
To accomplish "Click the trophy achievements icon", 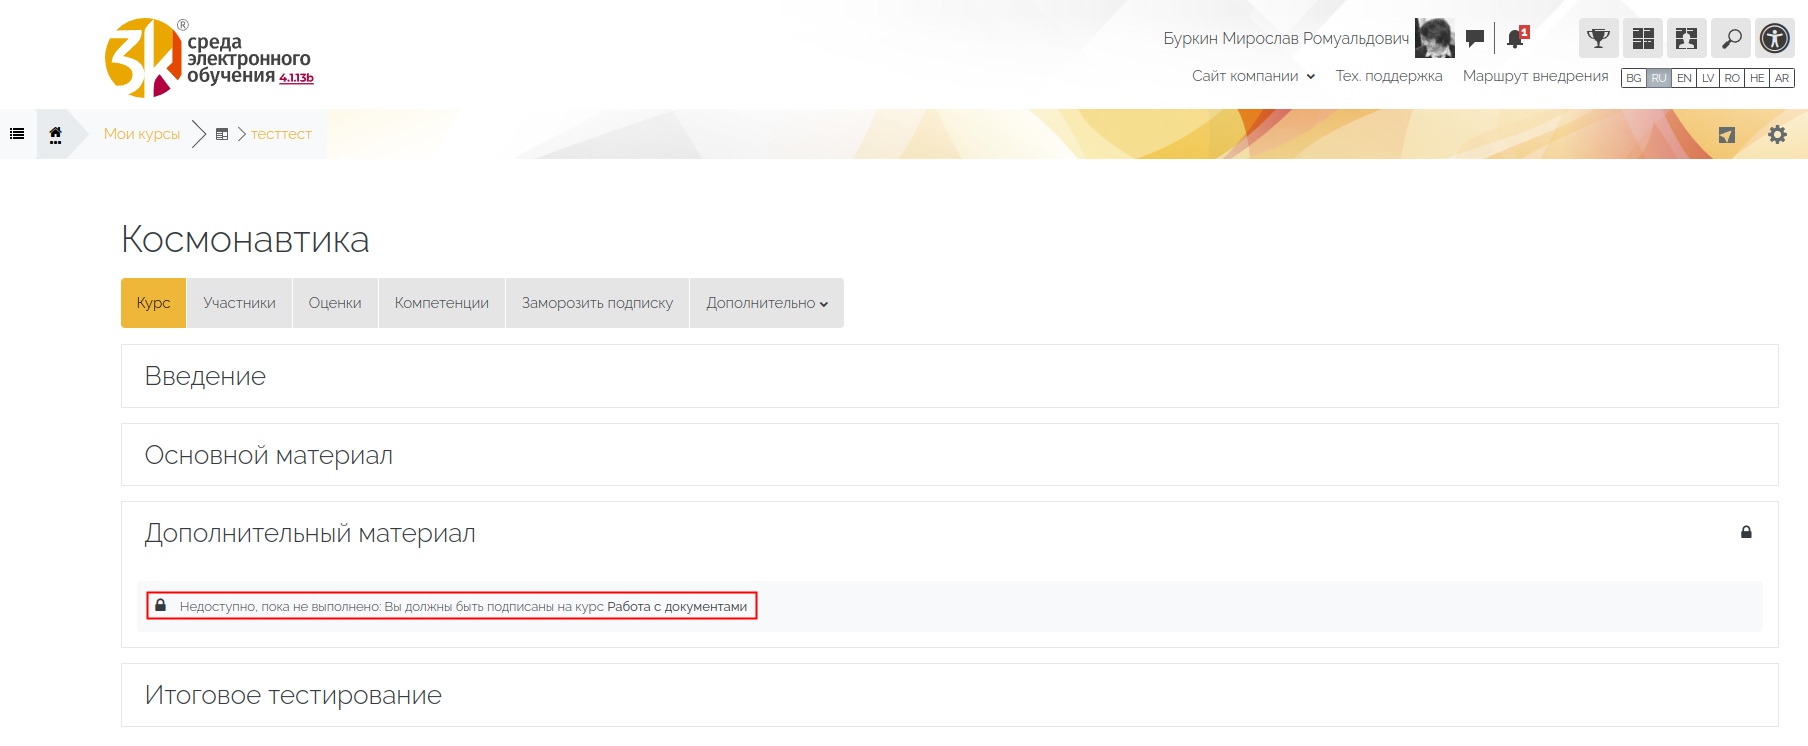I will (1598, 39).
